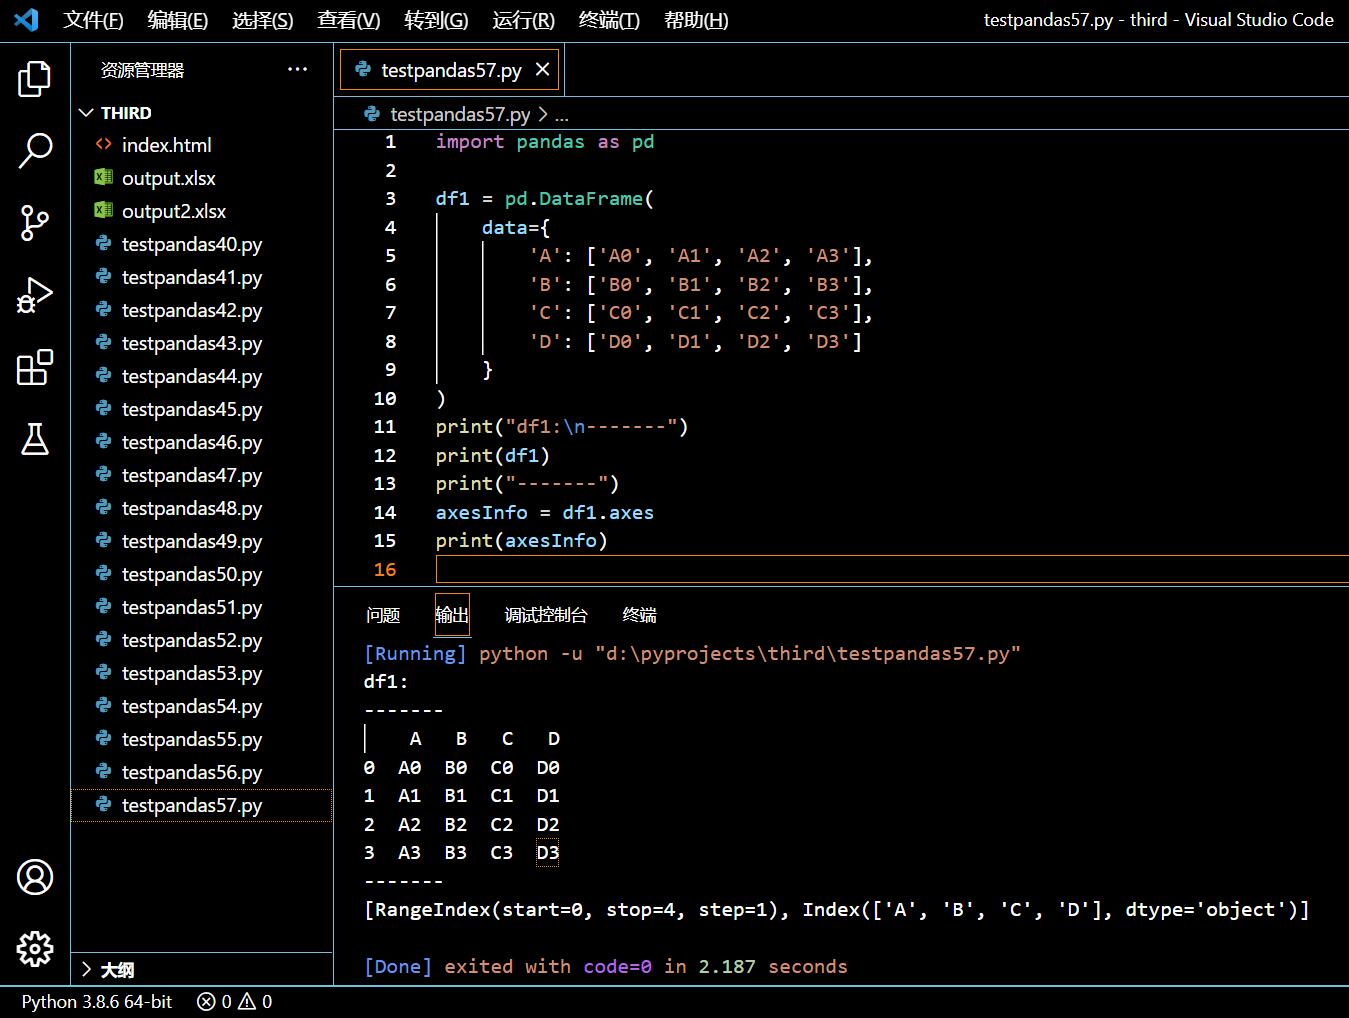Viewport: 1349px width, 1018px height.
Task: Open testpandas51.py in explorer
Action: [x=202, y=607]
